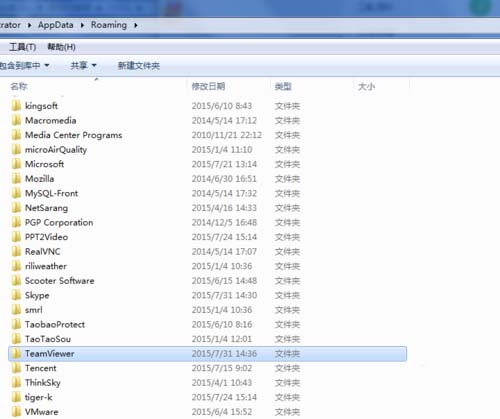Open the 工具(T) menu
500x419 pixels.
(23, 47)
